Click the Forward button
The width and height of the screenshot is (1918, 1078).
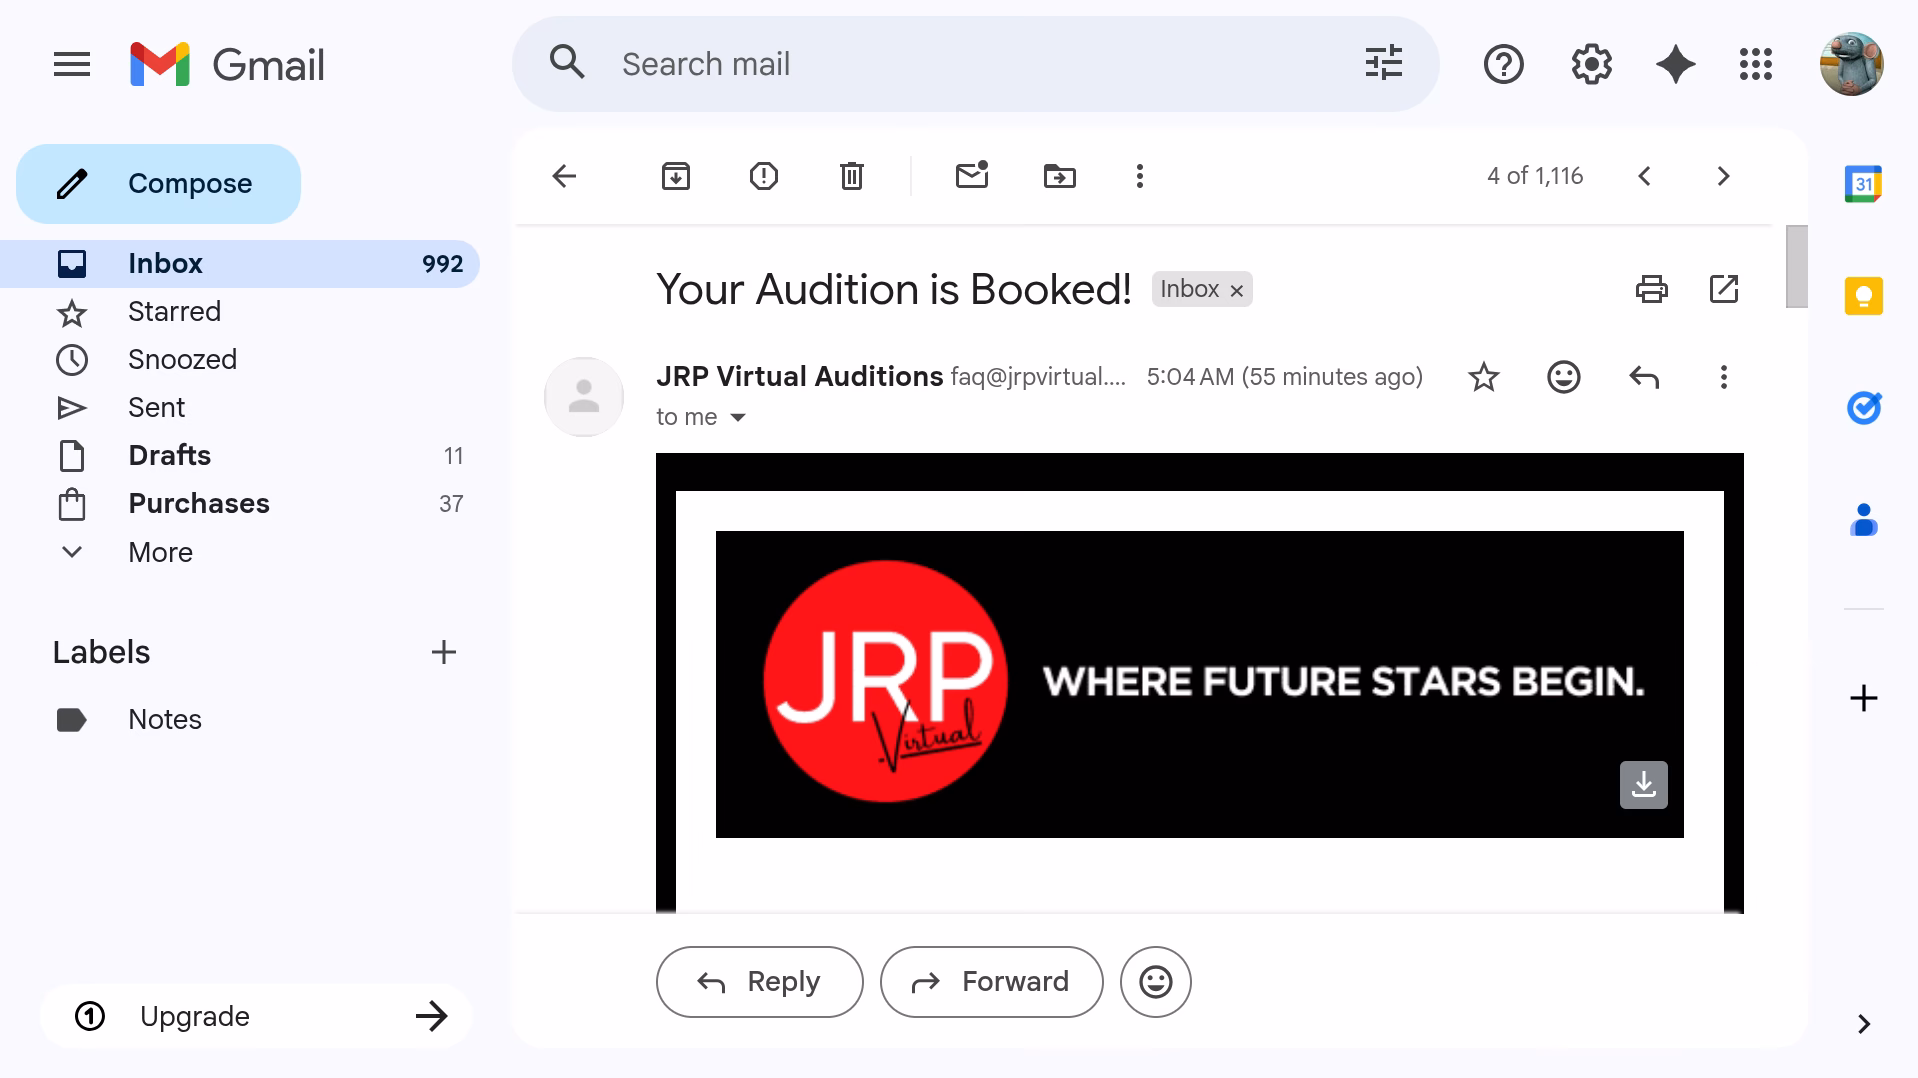point(991,982)
